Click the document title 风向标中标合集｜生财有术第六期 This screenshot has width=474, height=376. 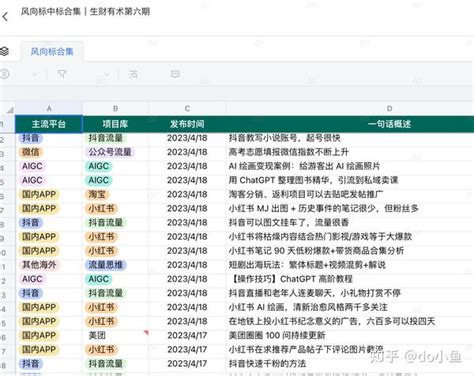tap(85, 11)
